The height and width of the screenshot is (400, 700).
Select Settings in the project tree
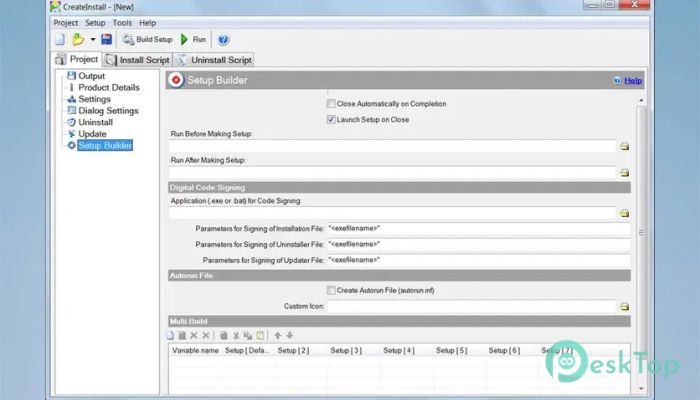(x=94, y=99)
